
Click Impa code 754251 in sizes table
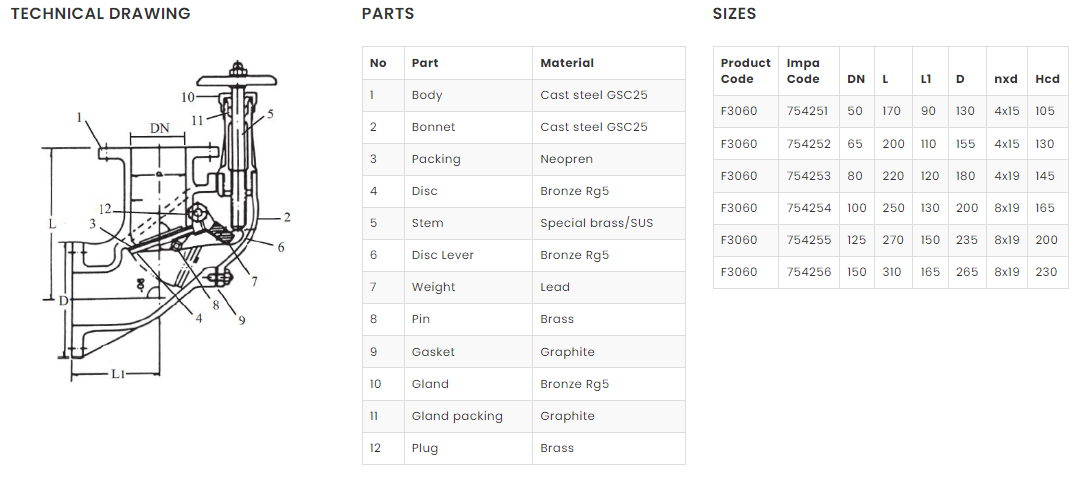pyautogui.click(x=808, y=112)
